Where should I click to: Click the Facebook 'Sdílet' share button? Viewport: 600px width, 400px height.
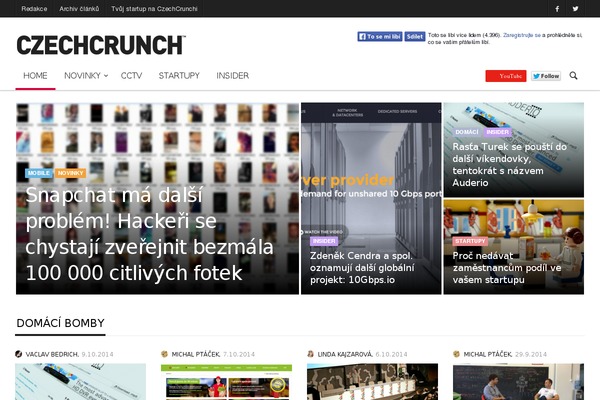pos(415,36)
